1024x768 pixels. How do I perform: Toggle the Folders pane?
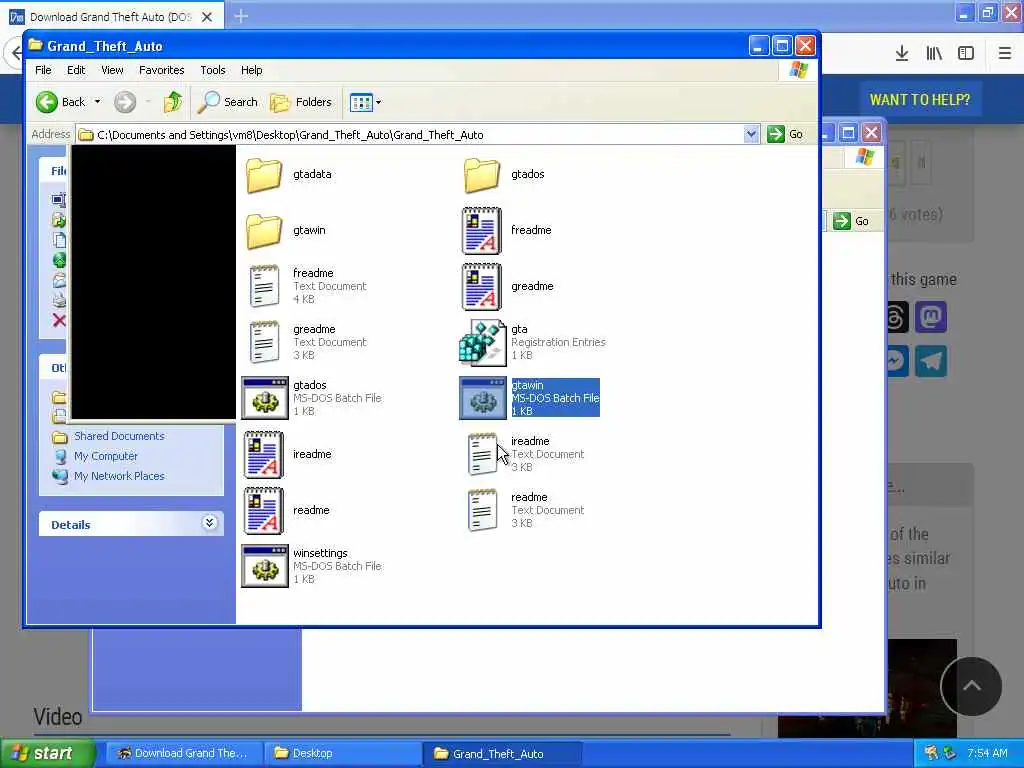point(301,102)
